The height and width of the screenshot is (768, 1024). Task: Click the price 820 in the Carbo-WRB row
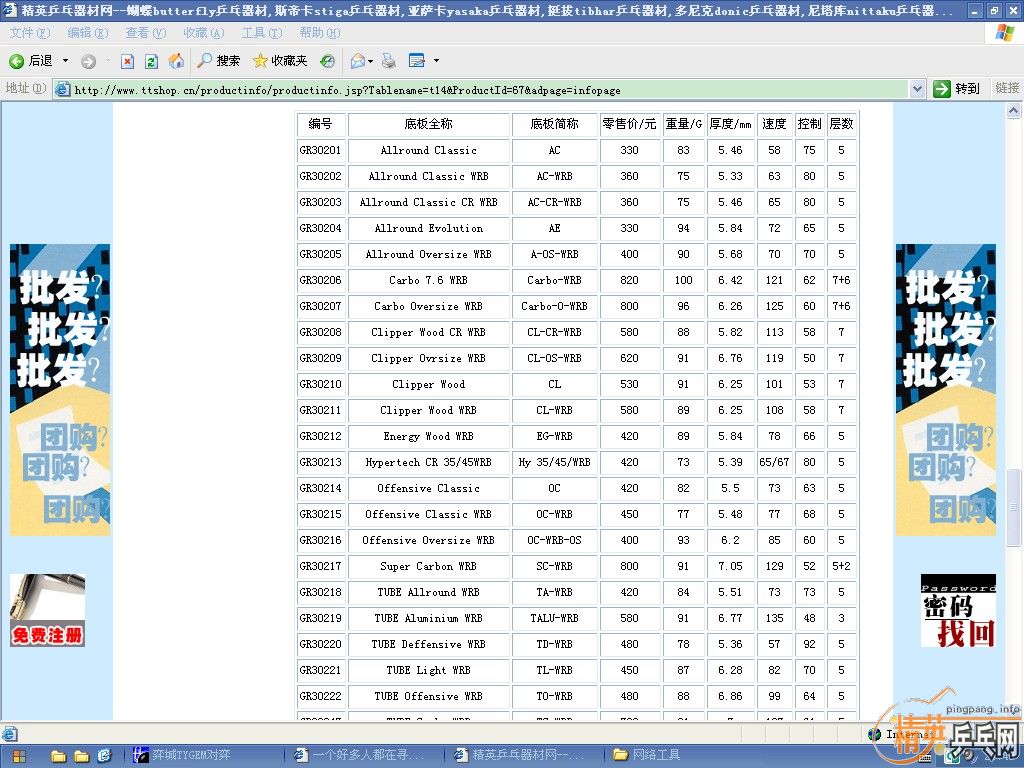[629, 280]
